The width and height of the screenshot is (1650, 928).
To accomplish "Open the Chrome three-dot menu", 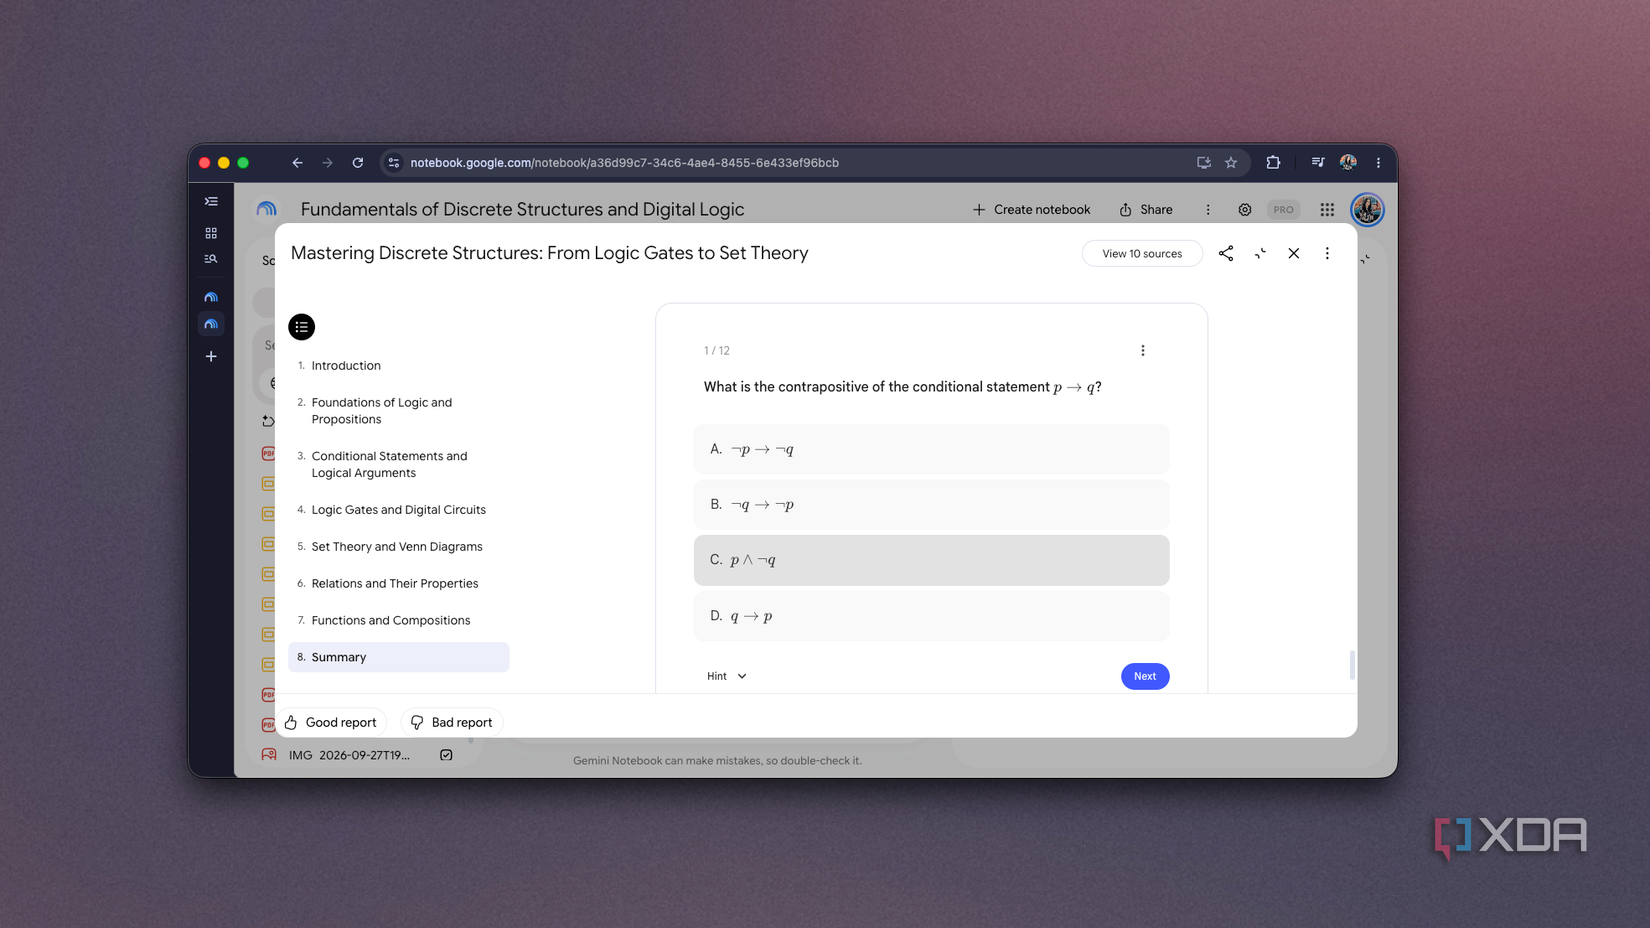I will pyautogui.click(x=1378, y=163).
